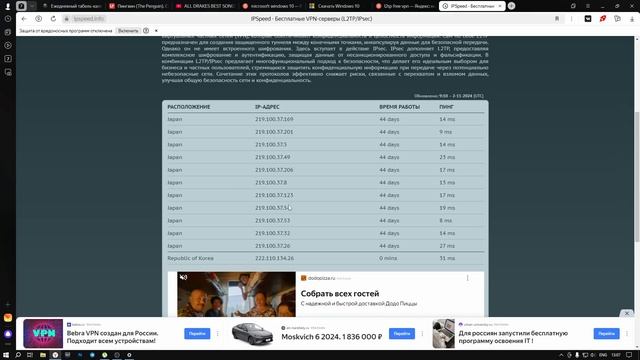640x360 pixels.
Task: Switch to the Пингвин (The Penguin) tab
Action: pyautogui.click(x=138, y=6)
